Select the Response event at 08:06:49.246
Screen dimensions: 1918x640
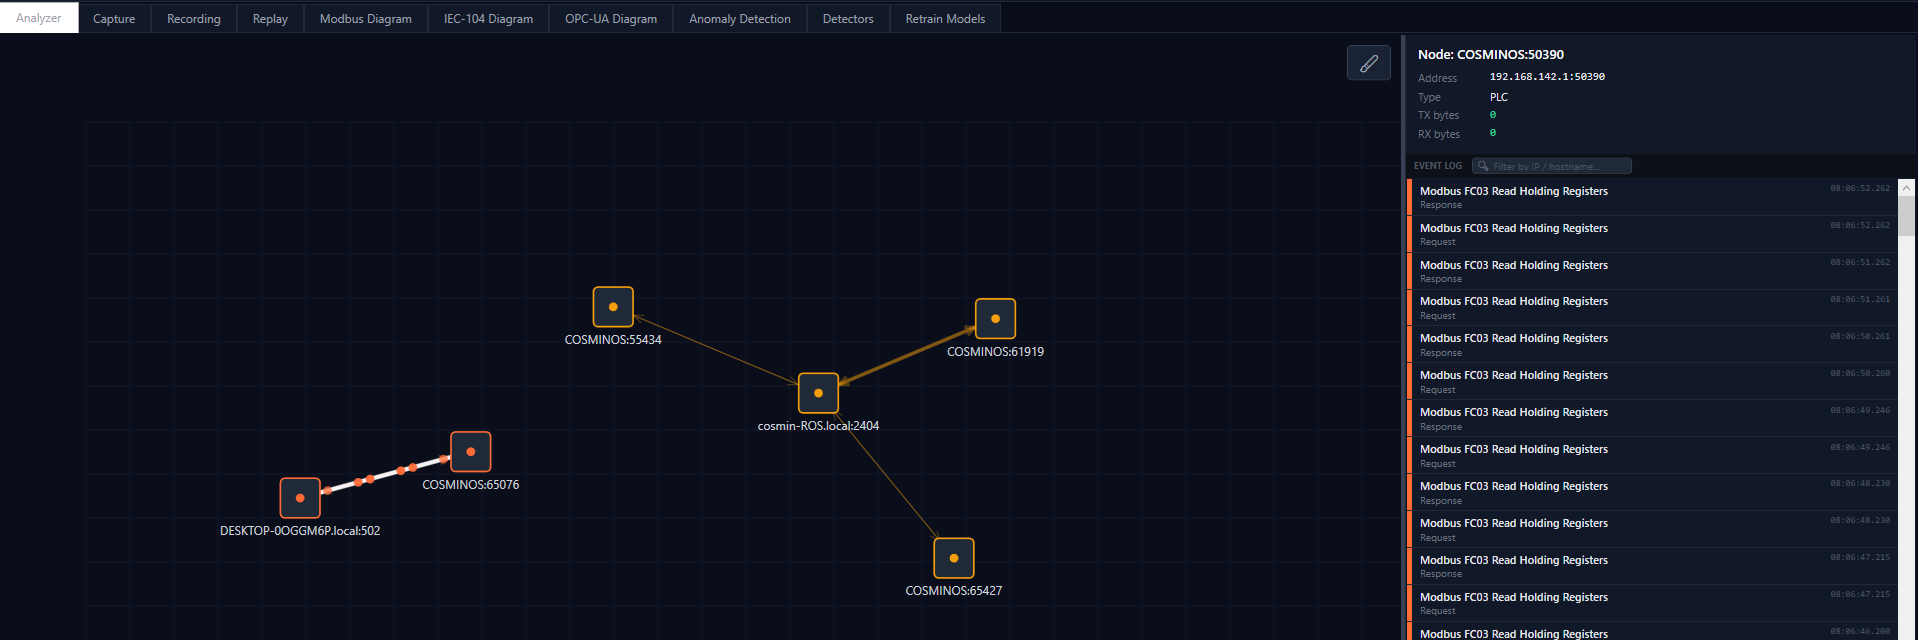tap(1652, 418)
